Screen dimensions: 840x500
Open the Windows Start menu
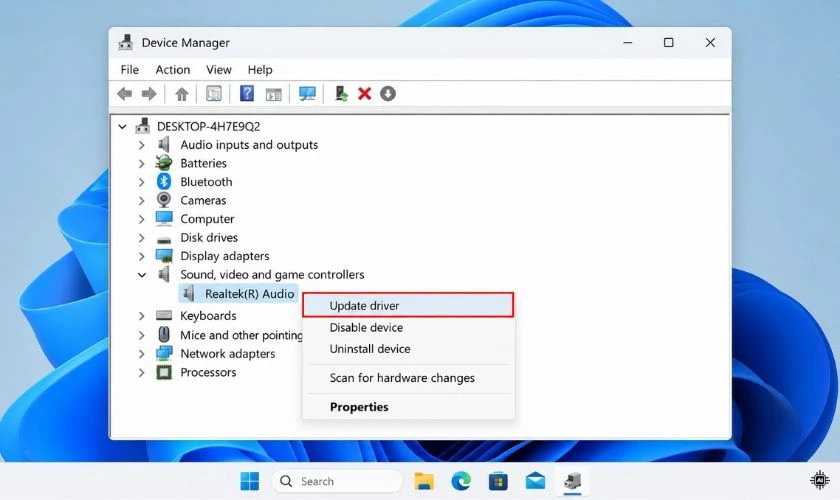tap(250, 481)
